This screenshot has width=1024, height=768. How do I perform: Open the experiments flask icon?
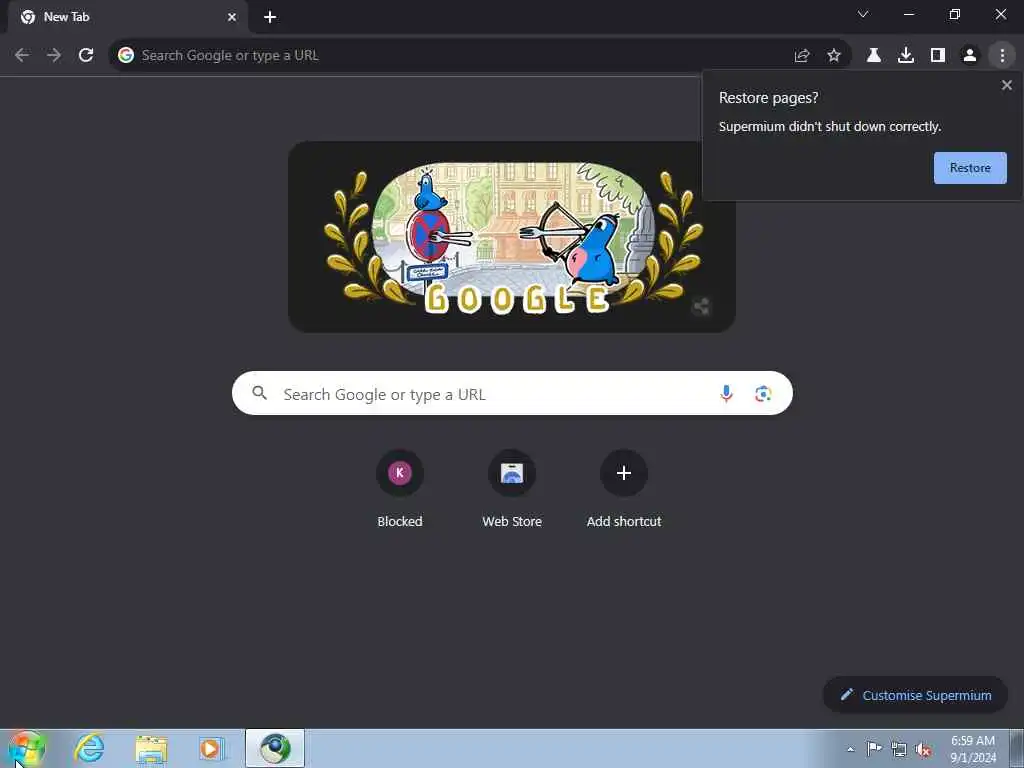[874, 56]
